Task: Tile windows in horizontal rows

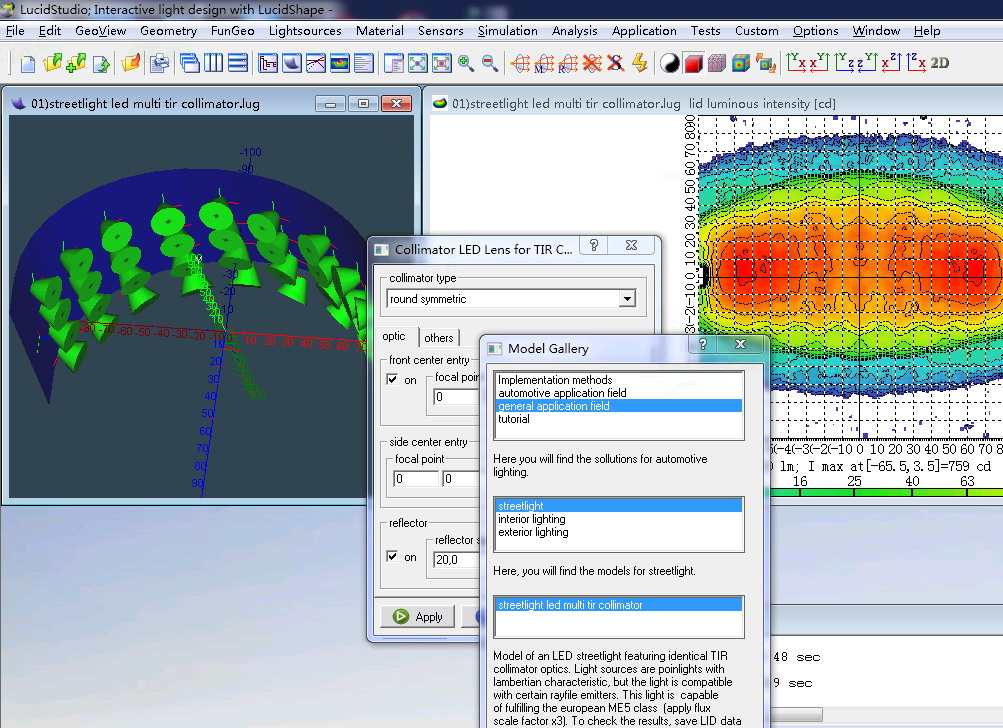Action: click(237, 63)
